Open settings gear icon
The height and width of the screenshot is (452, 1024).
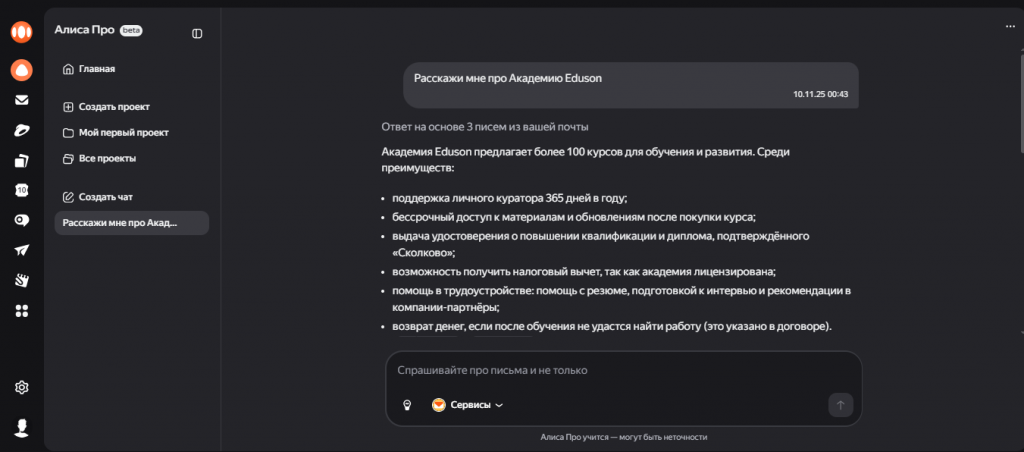[21, 387]
